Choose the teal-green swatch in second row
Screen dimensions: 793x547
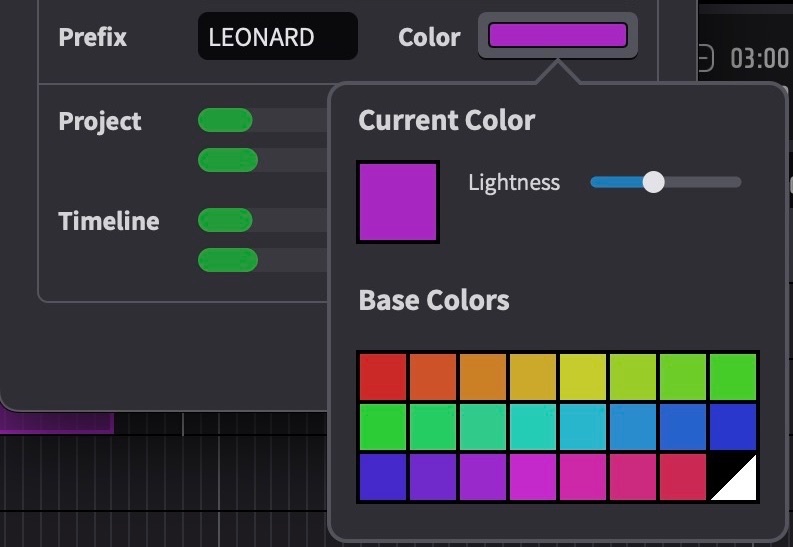pos(483,427)
